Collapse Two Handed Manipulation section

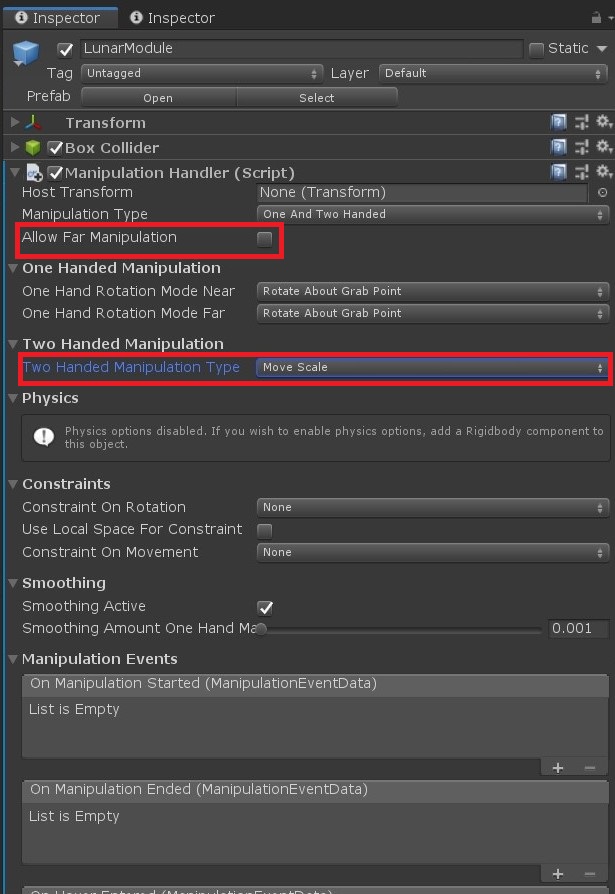pos(13,343)
